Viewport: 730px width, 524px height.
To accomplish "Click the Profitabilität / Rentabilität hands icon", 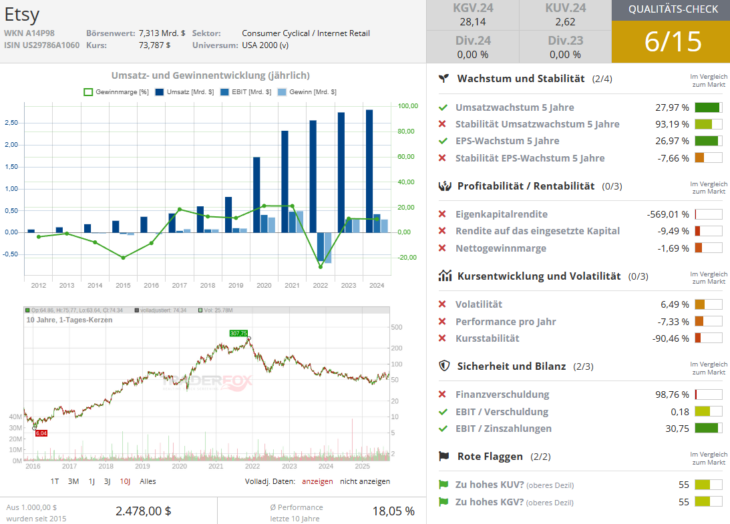I will (x=443, y=186).
